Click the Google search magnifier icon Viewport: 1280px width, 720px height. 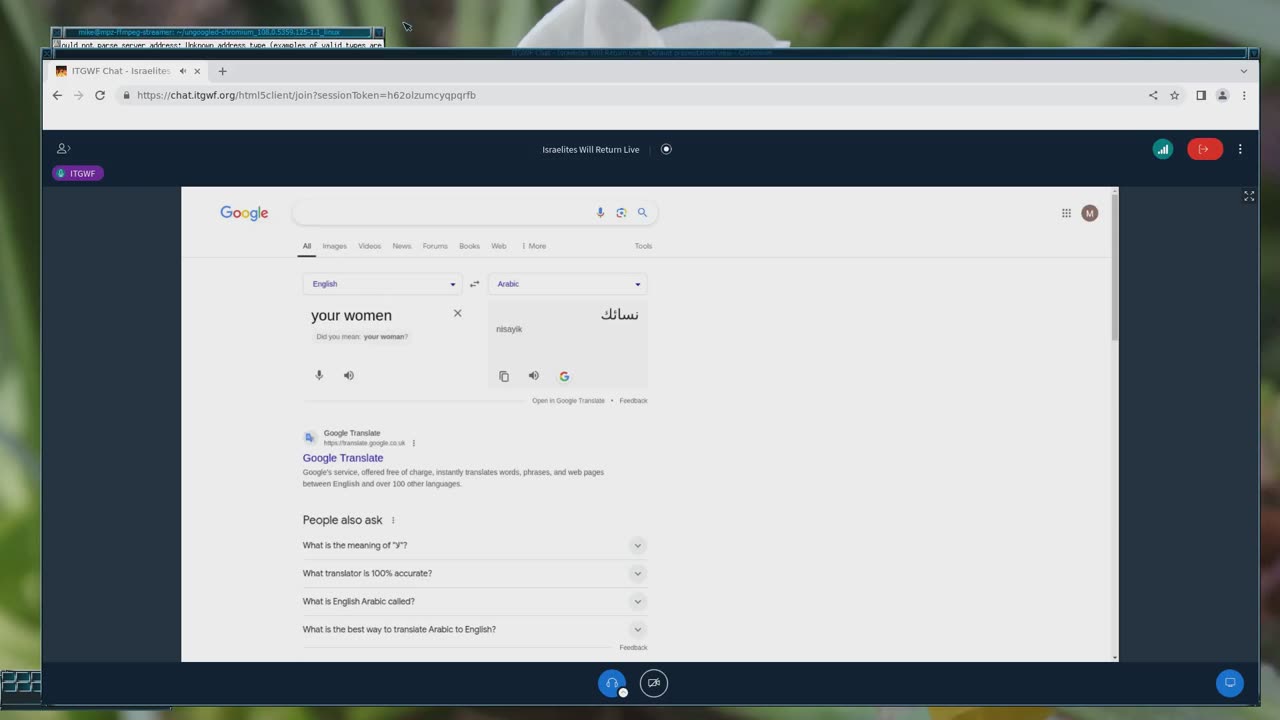click(x=642, y=212)
